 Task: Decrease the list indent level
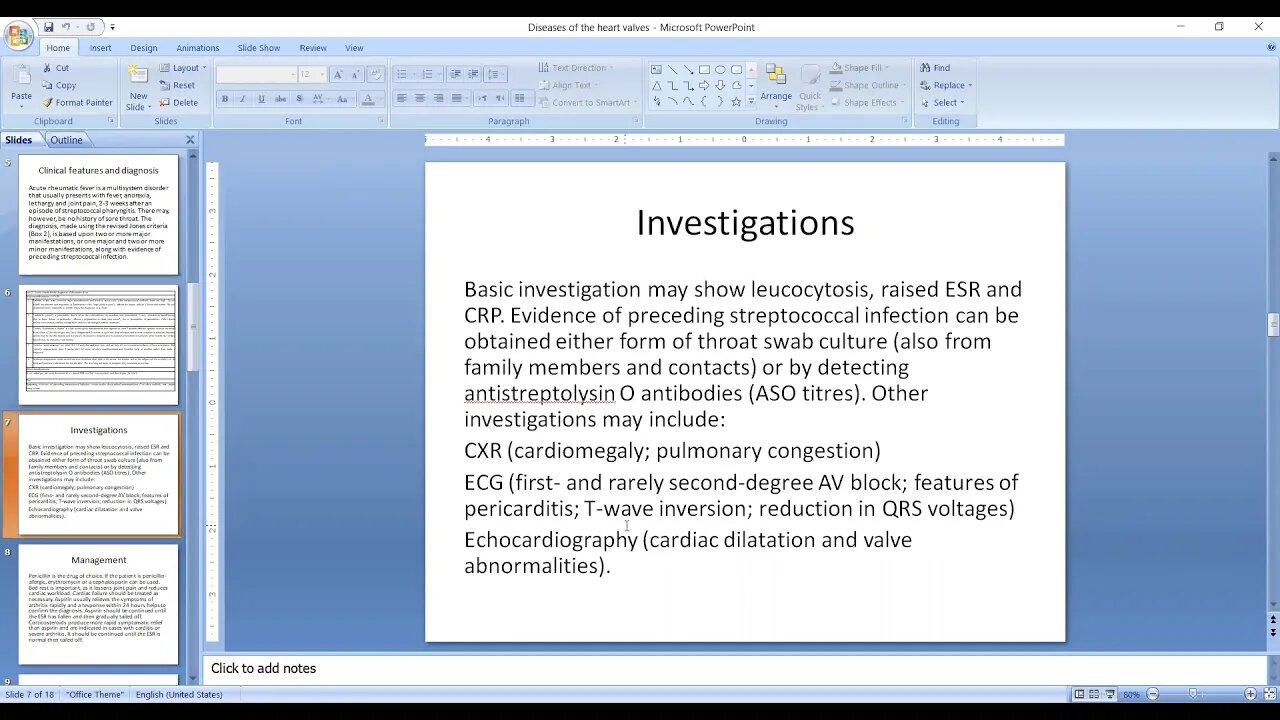click(455, 74)
